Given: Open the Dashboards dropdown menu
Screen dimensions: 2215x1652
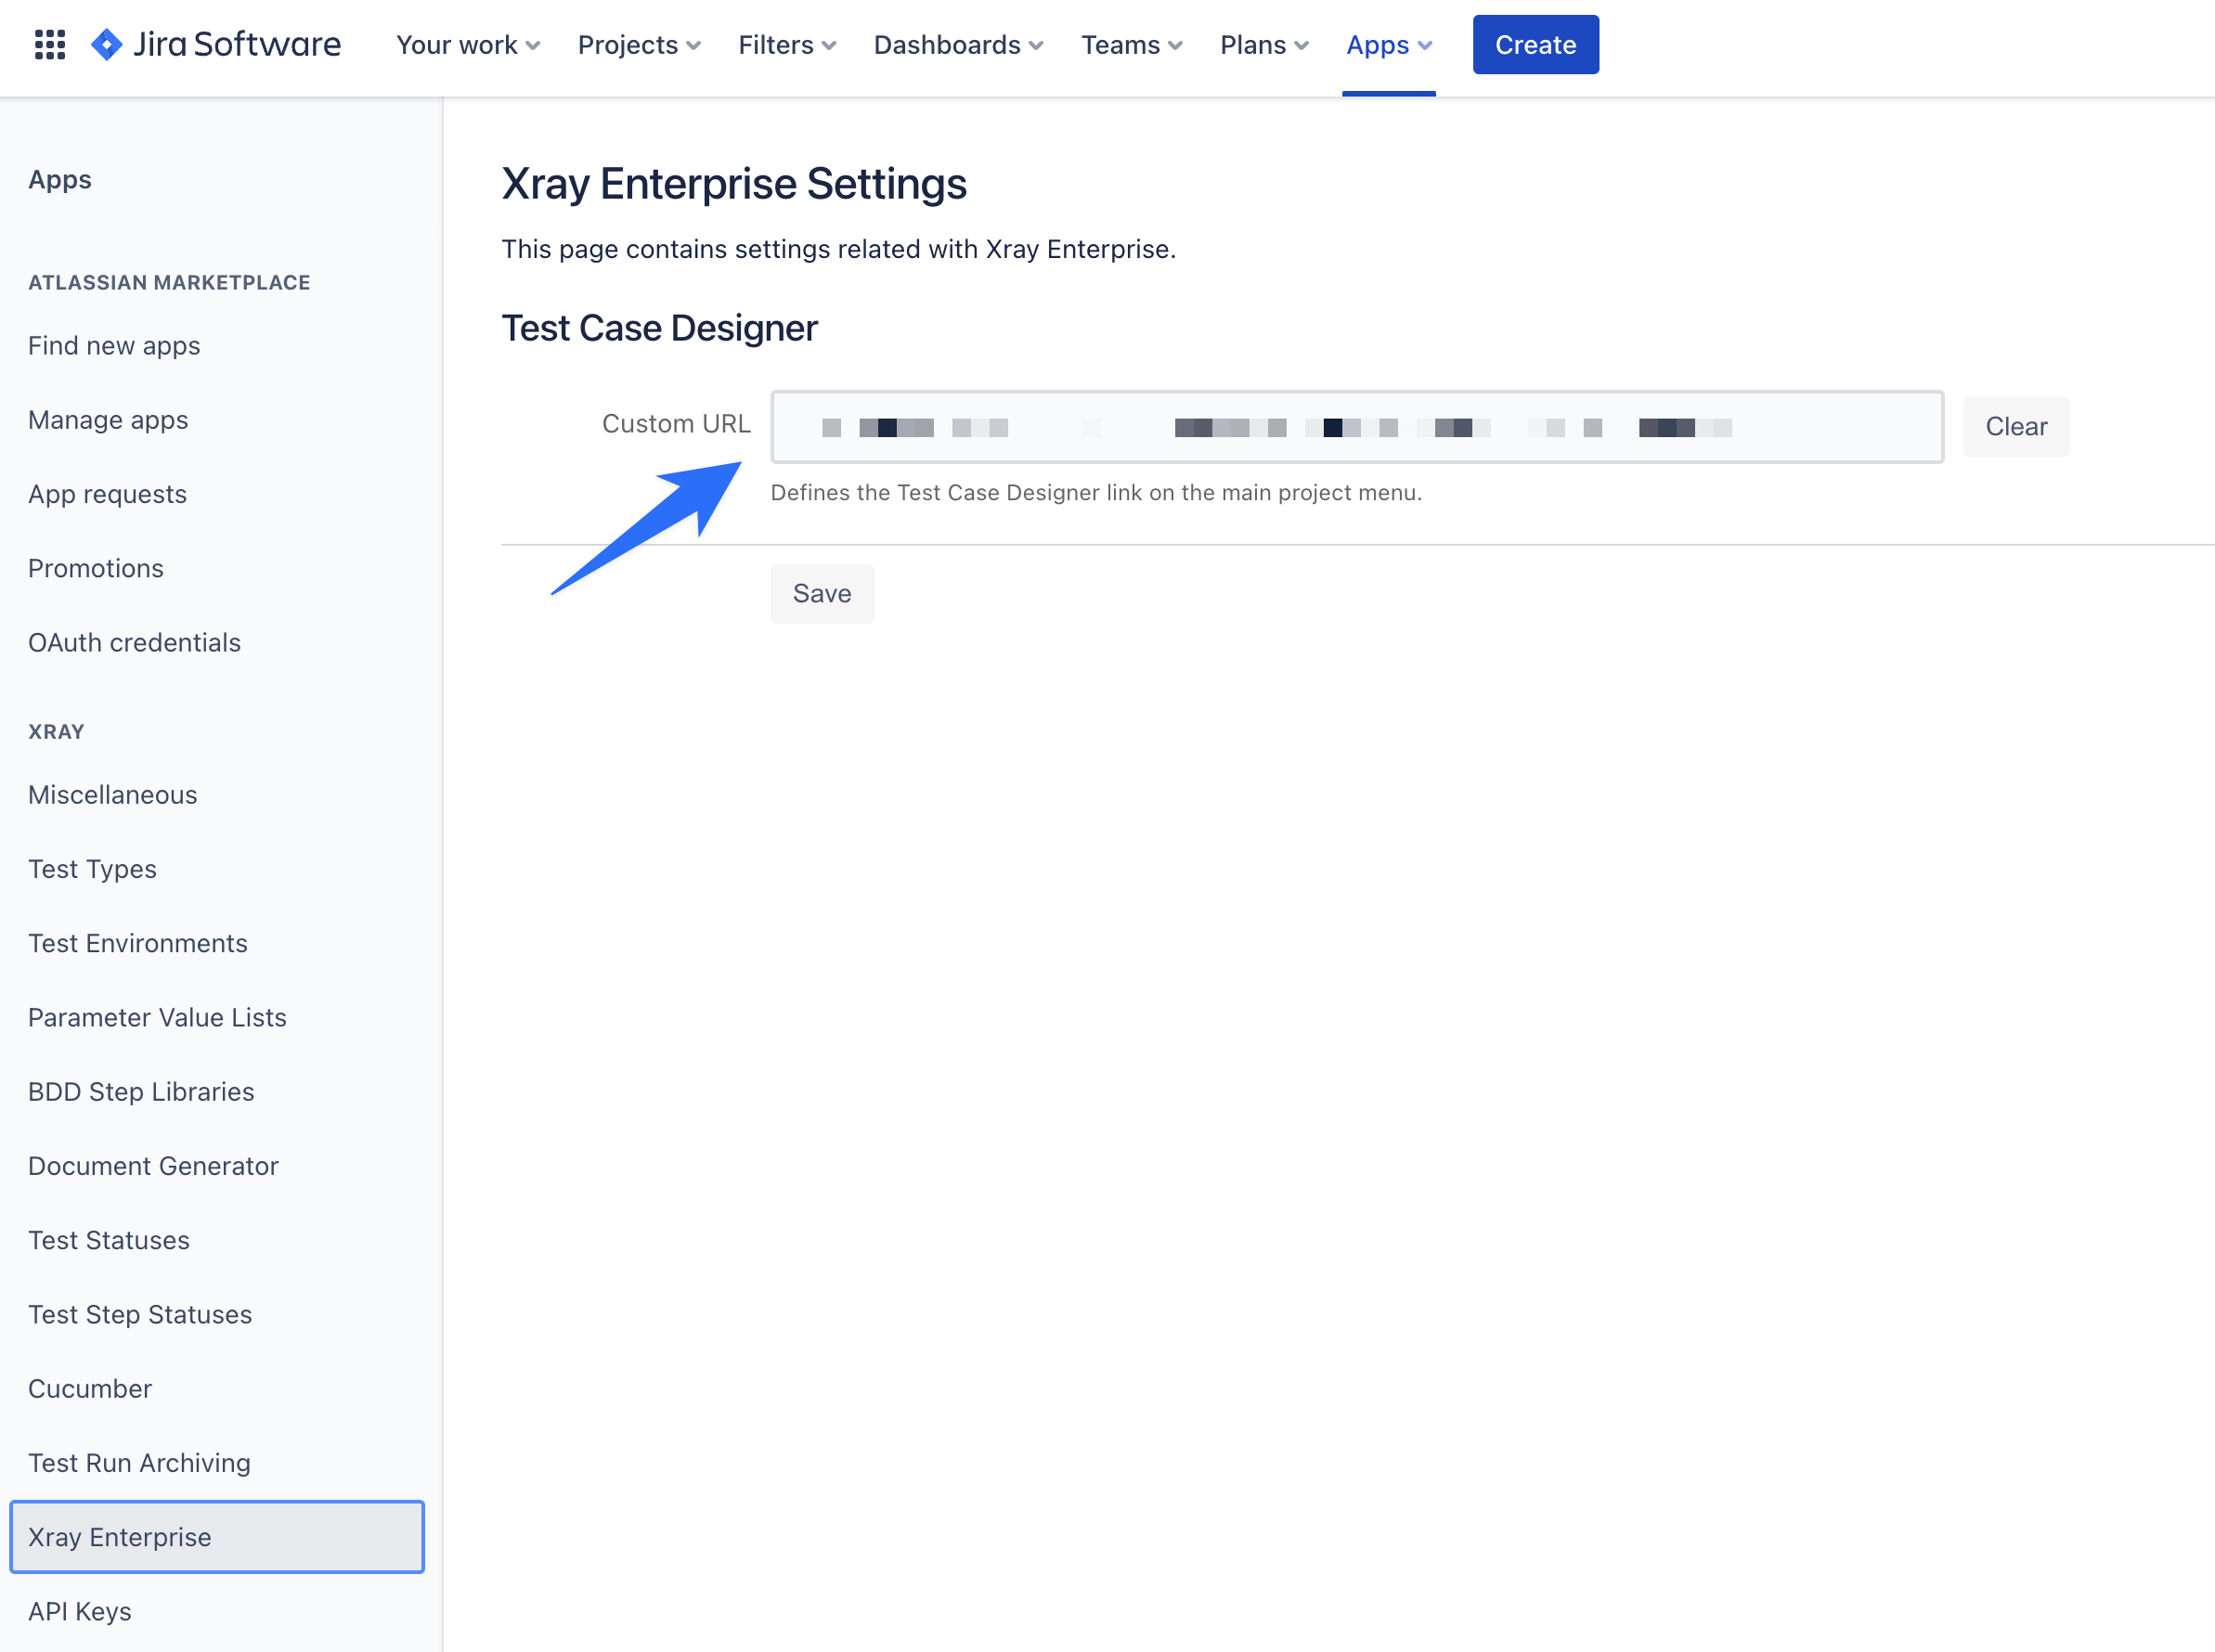Looking at the screenshot, I should [958, 45].
